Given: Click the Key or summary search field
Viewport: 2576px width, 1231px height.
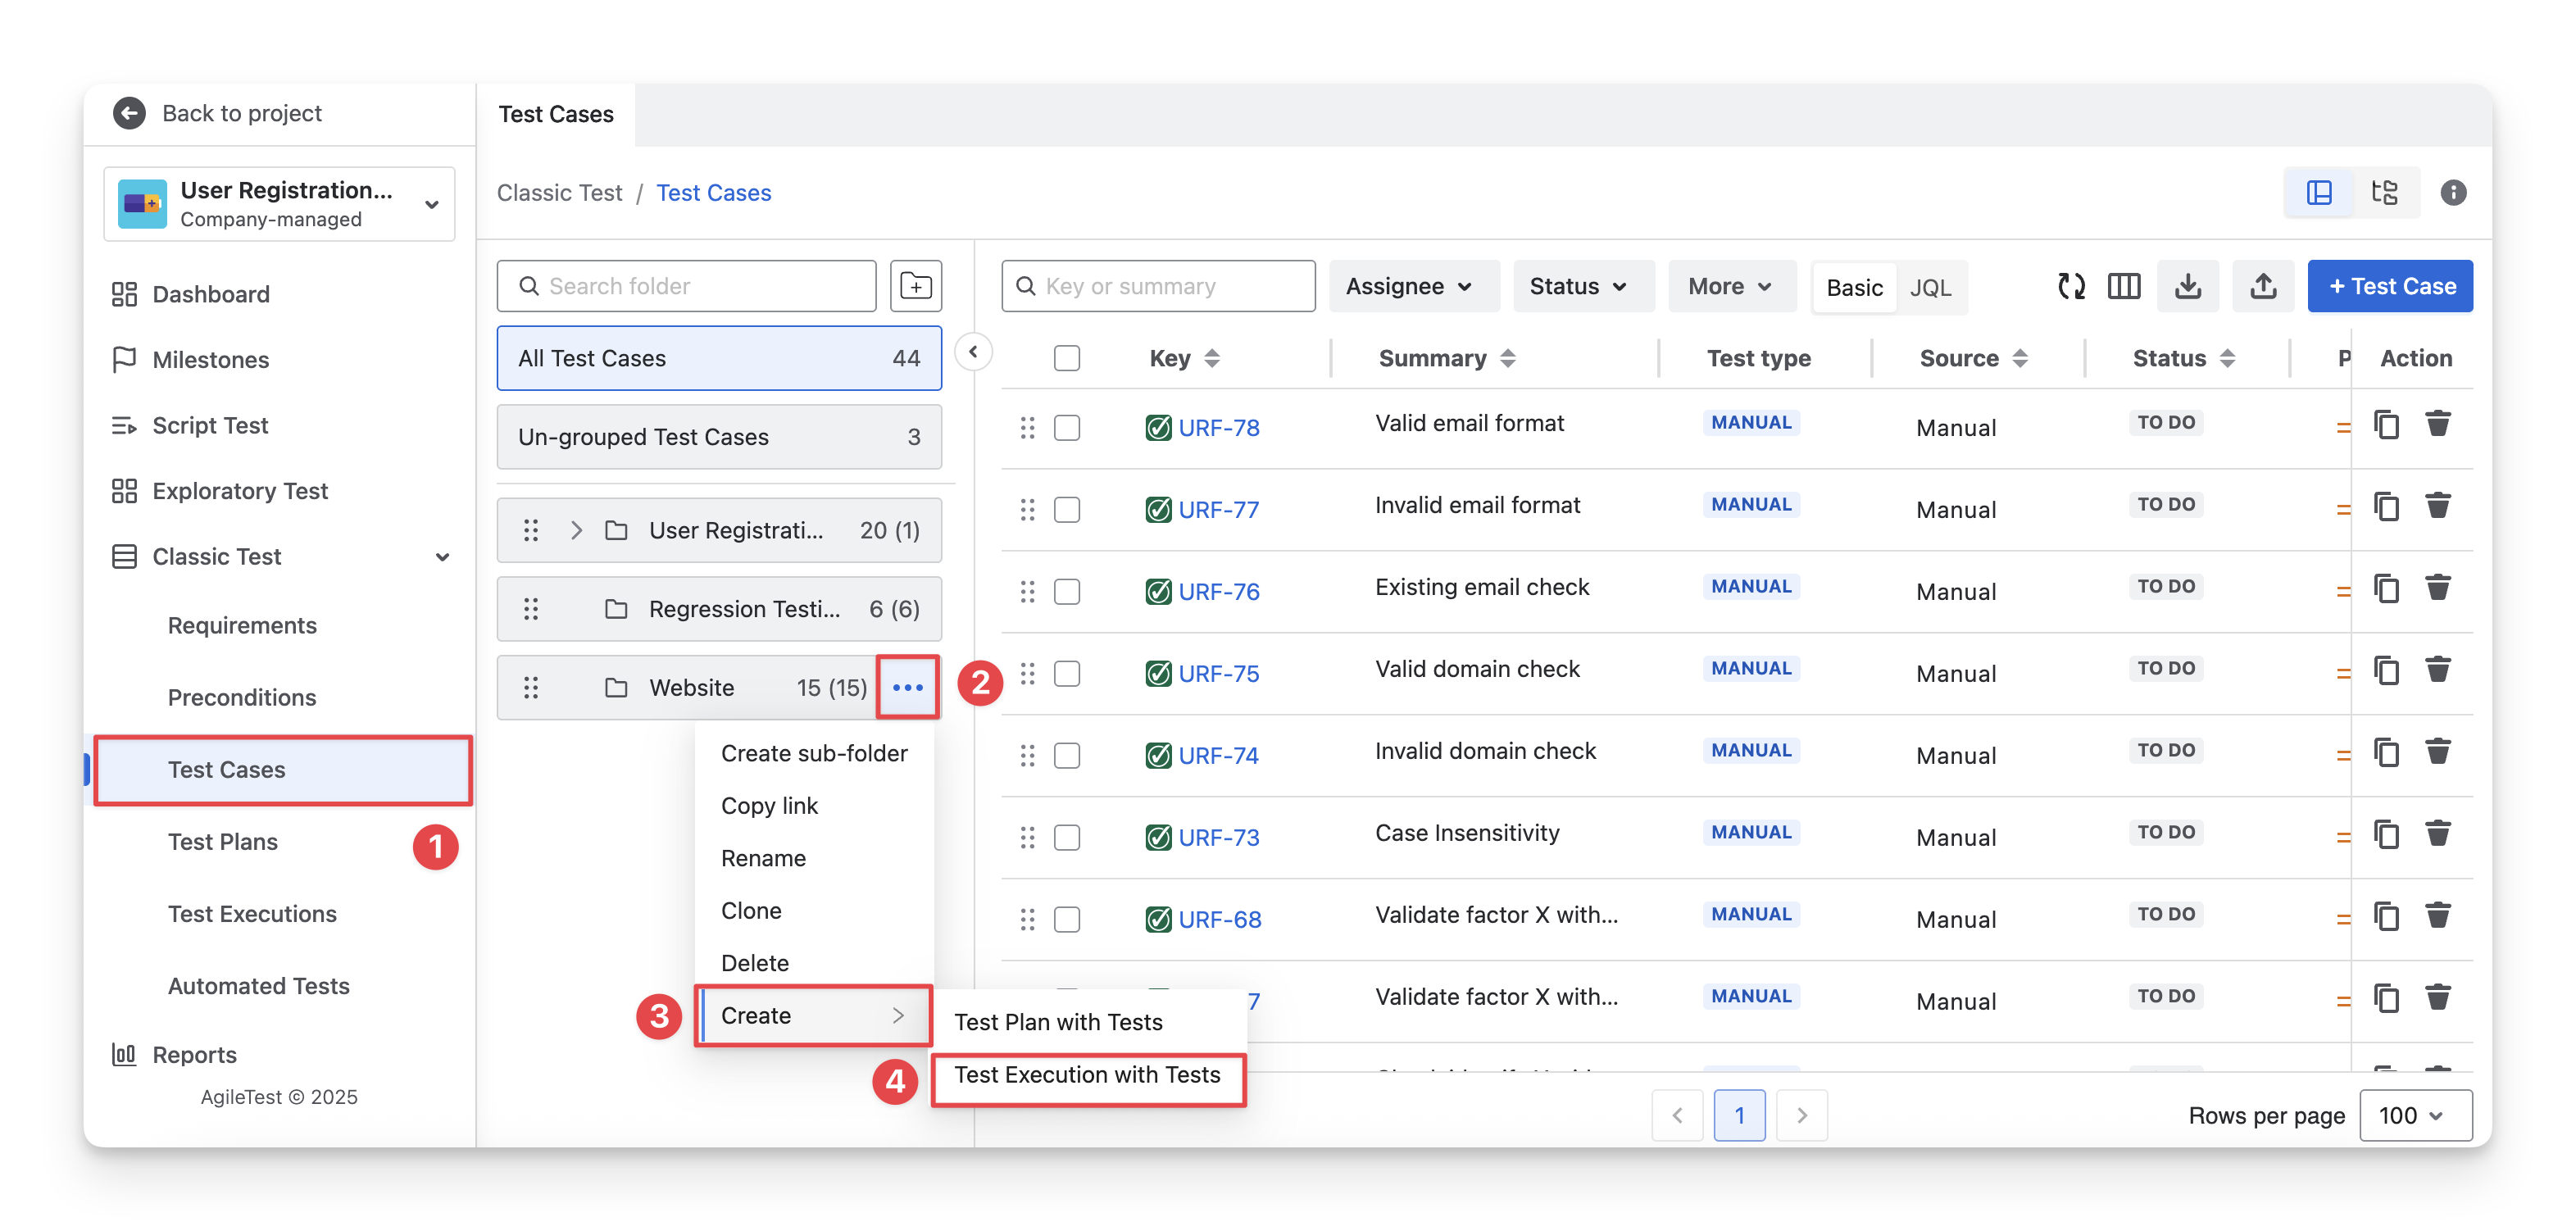Looking at the screenshot, I should click(1160, 286).
